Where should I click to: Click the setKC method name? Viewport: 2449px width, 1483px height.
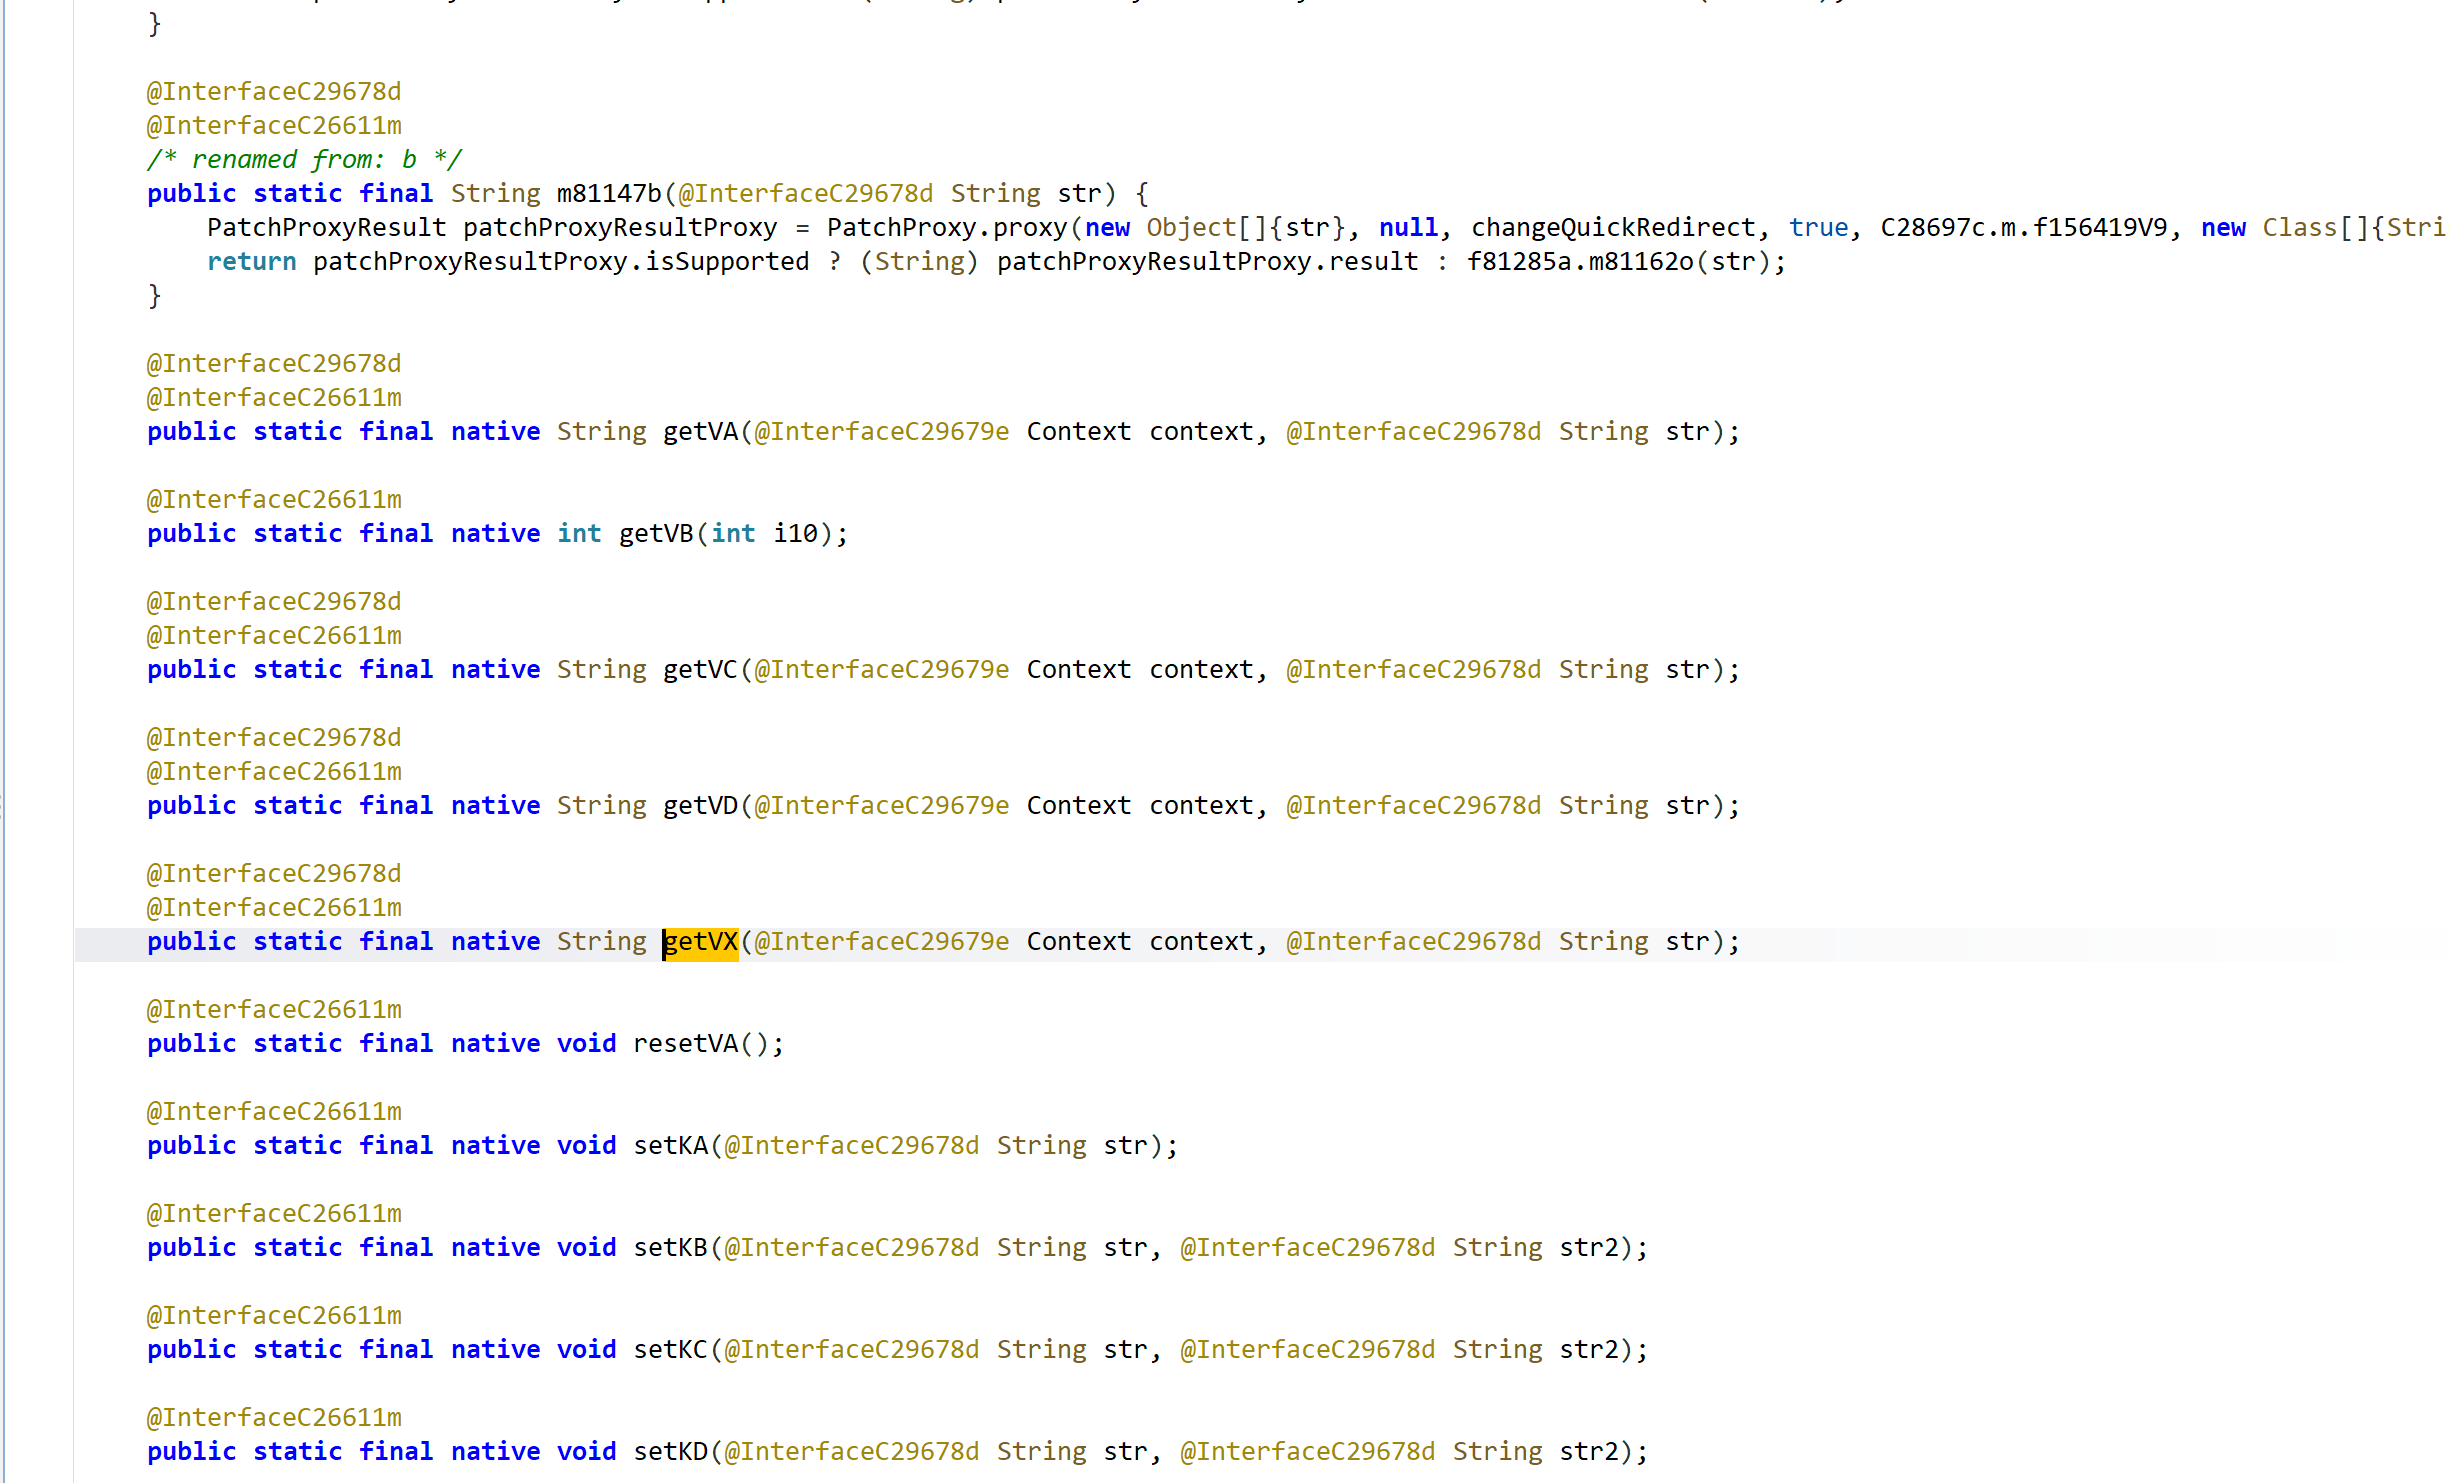click(670, 1350)
